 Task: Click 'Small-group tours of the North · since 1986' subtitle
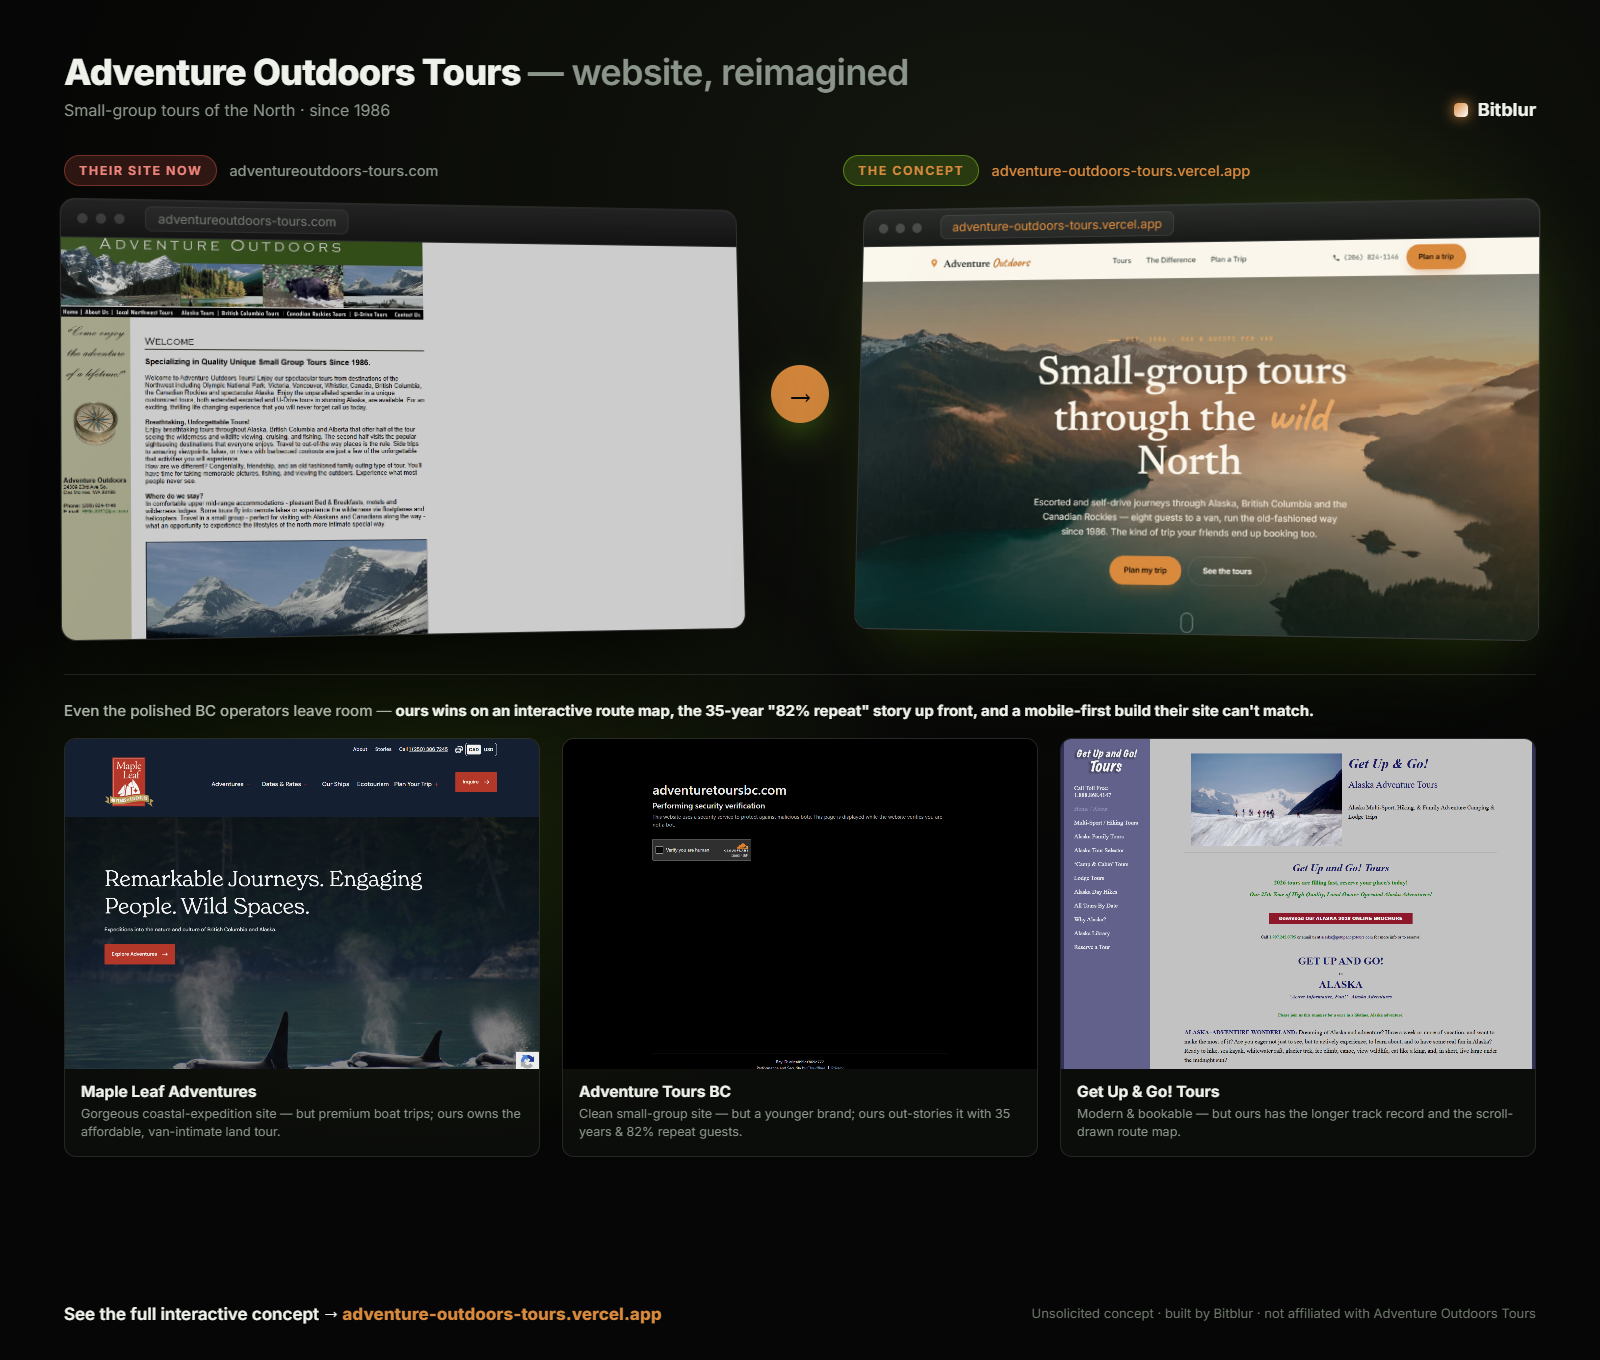click(x=227, y=110)
